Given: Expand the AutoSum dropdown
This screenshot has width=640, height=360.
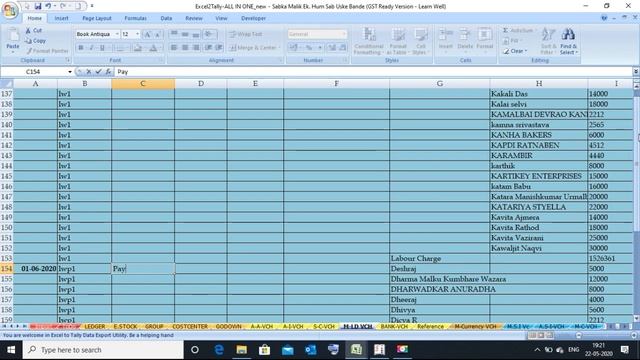Looking at the screenshot, I should click(535, 30).
